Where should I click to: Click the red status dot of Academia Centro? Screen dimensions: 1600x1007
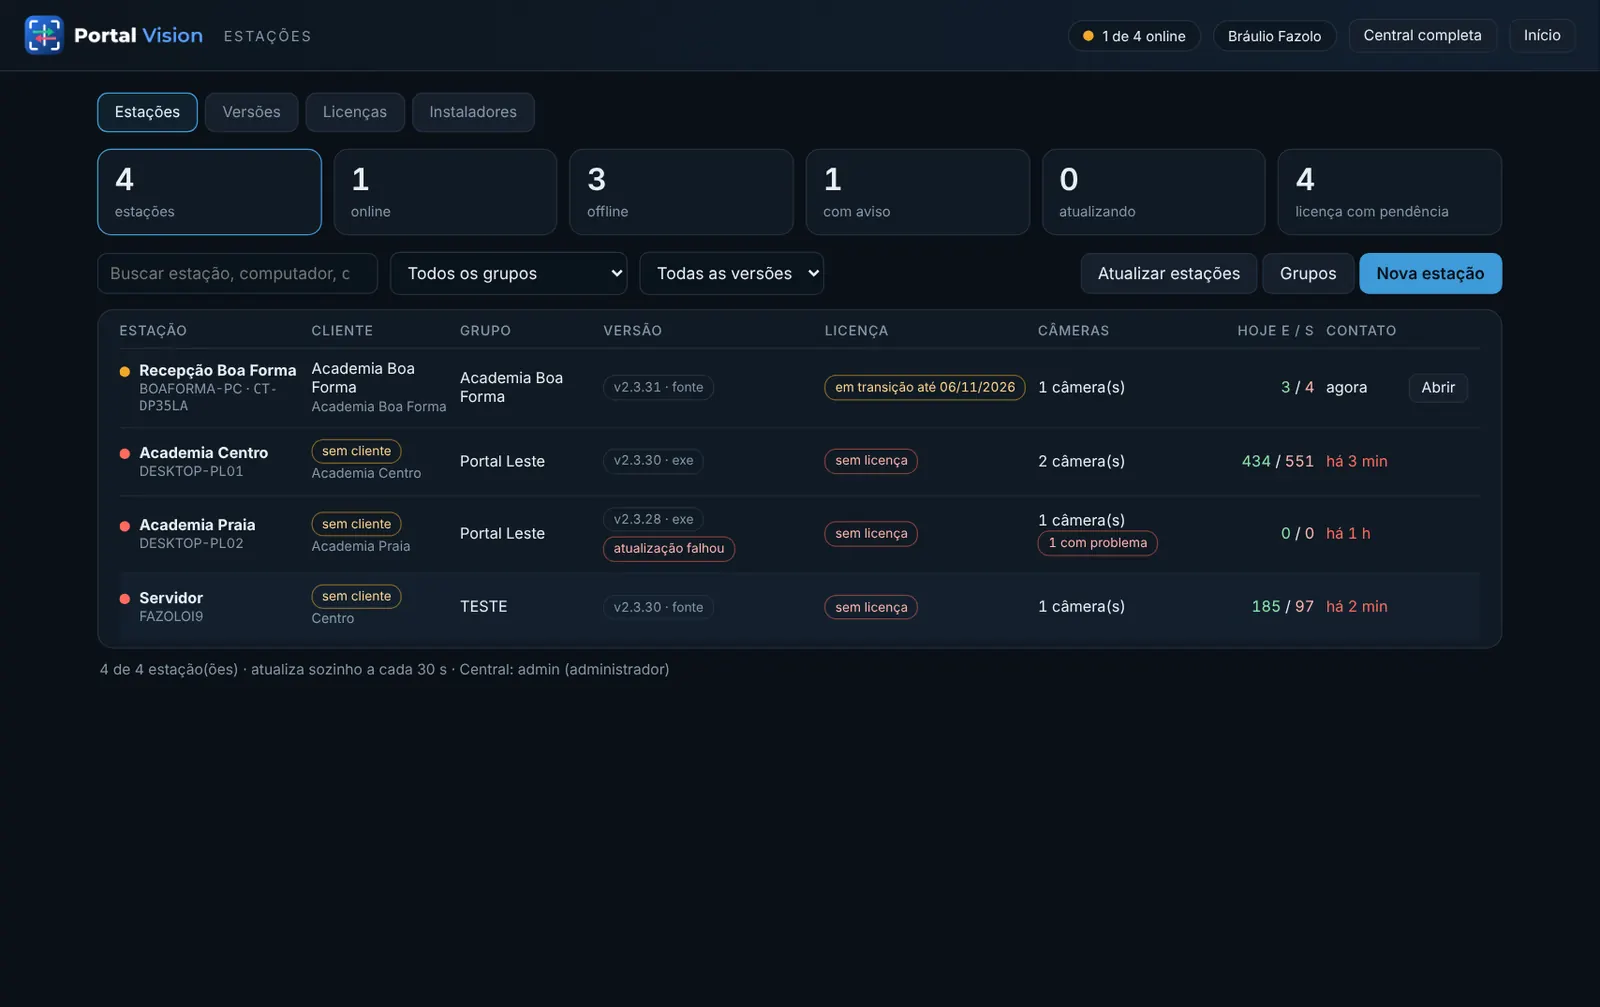pyautogui.click(x=125, y=453)
